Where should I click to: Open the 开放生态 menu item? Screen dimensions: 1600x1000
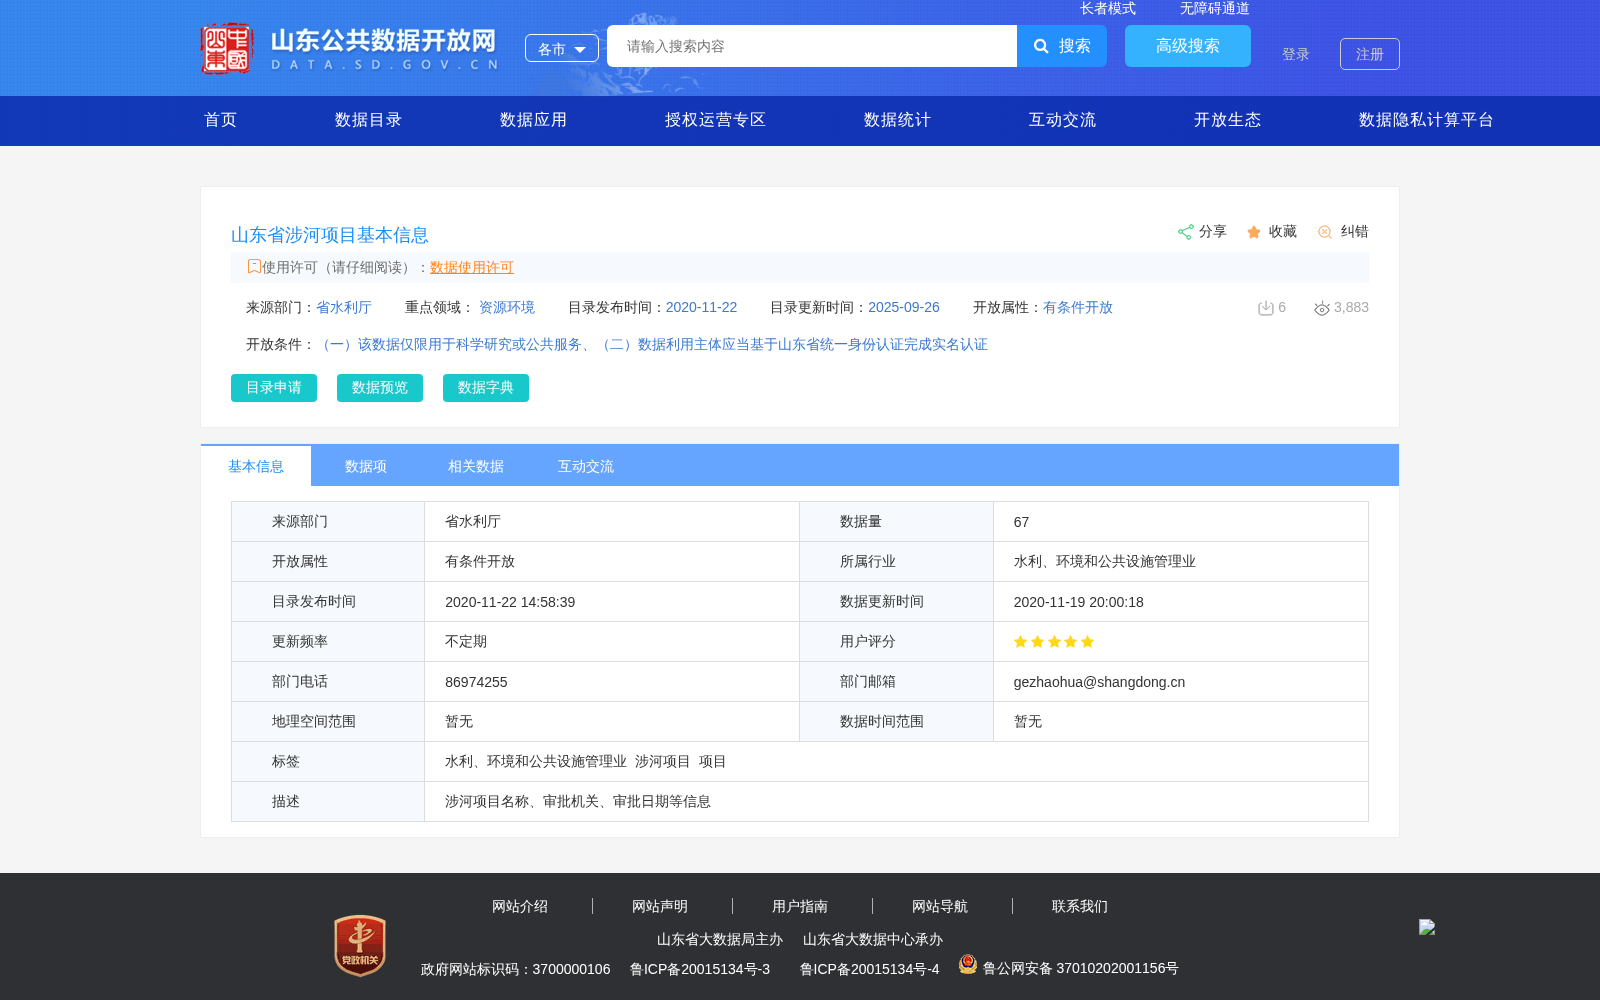click(1228, 120)
